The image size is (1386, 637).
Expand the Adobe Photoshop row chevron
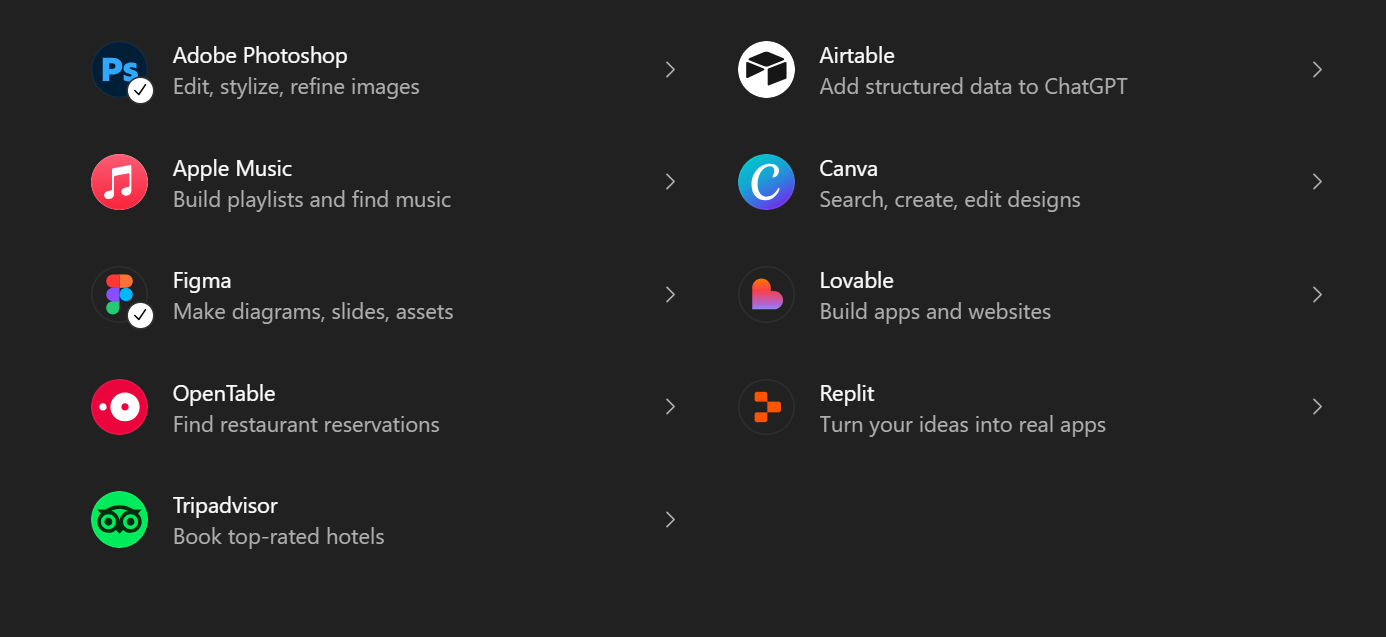point(670,69)
